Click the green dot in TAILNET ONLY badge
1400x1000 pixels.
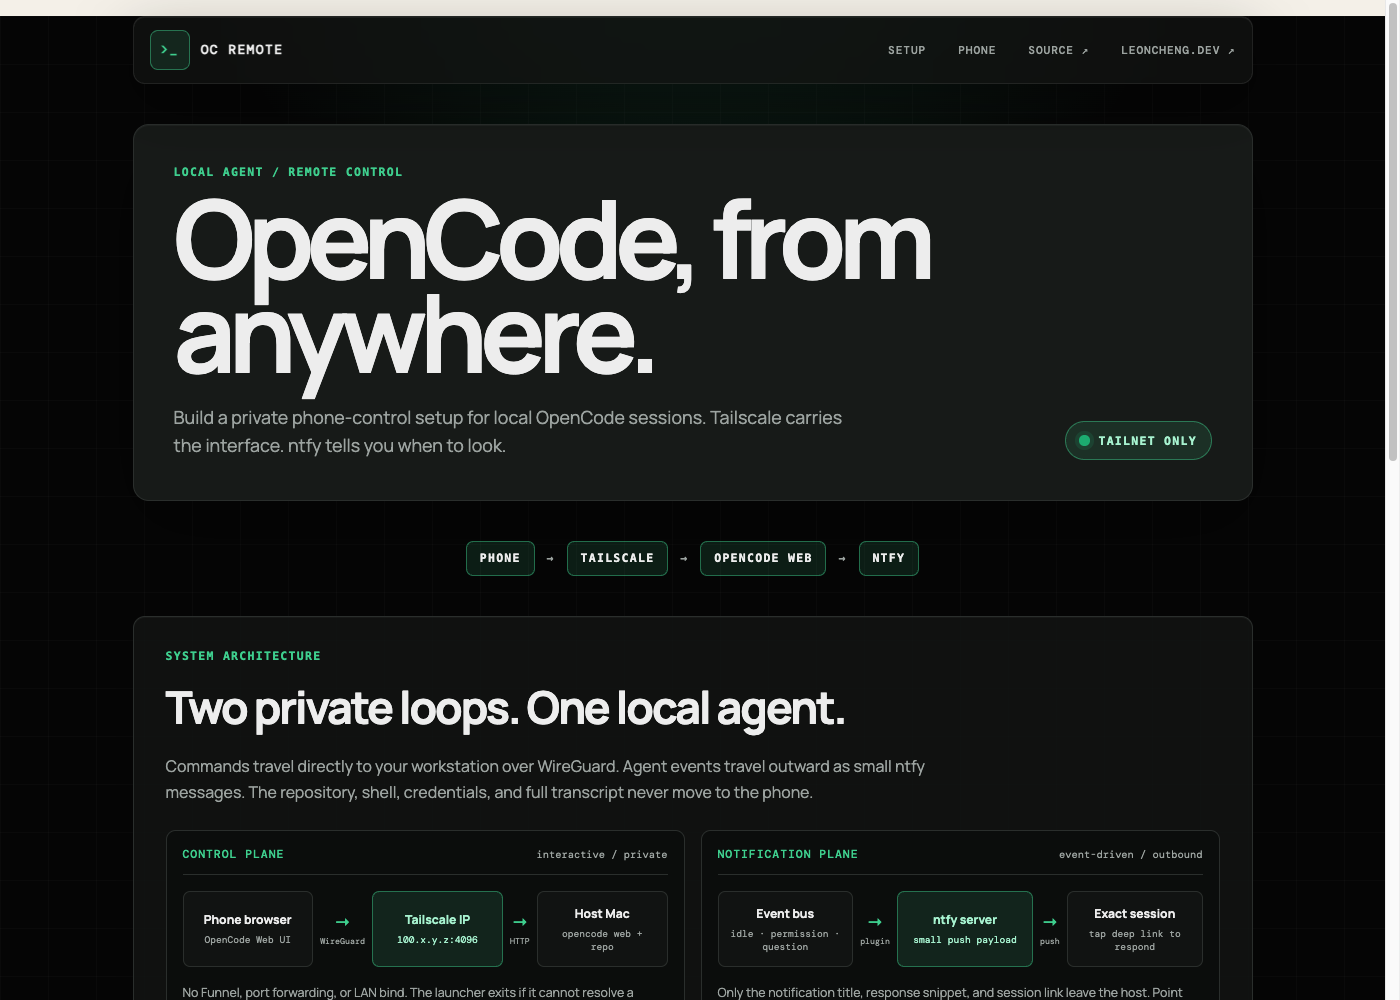pyautogui.click(x=1084, y=441)
